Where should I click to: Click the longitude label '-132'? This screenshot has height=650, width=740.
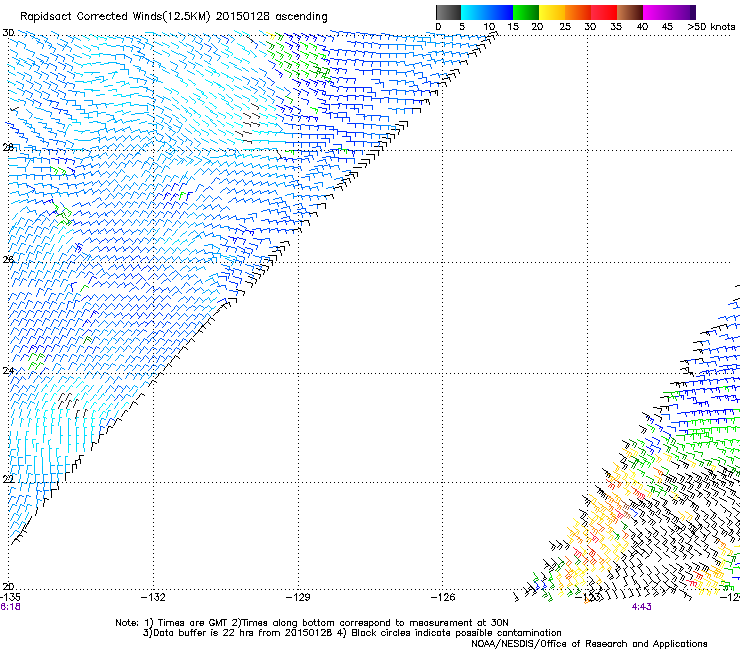click(x=153, y=597)
